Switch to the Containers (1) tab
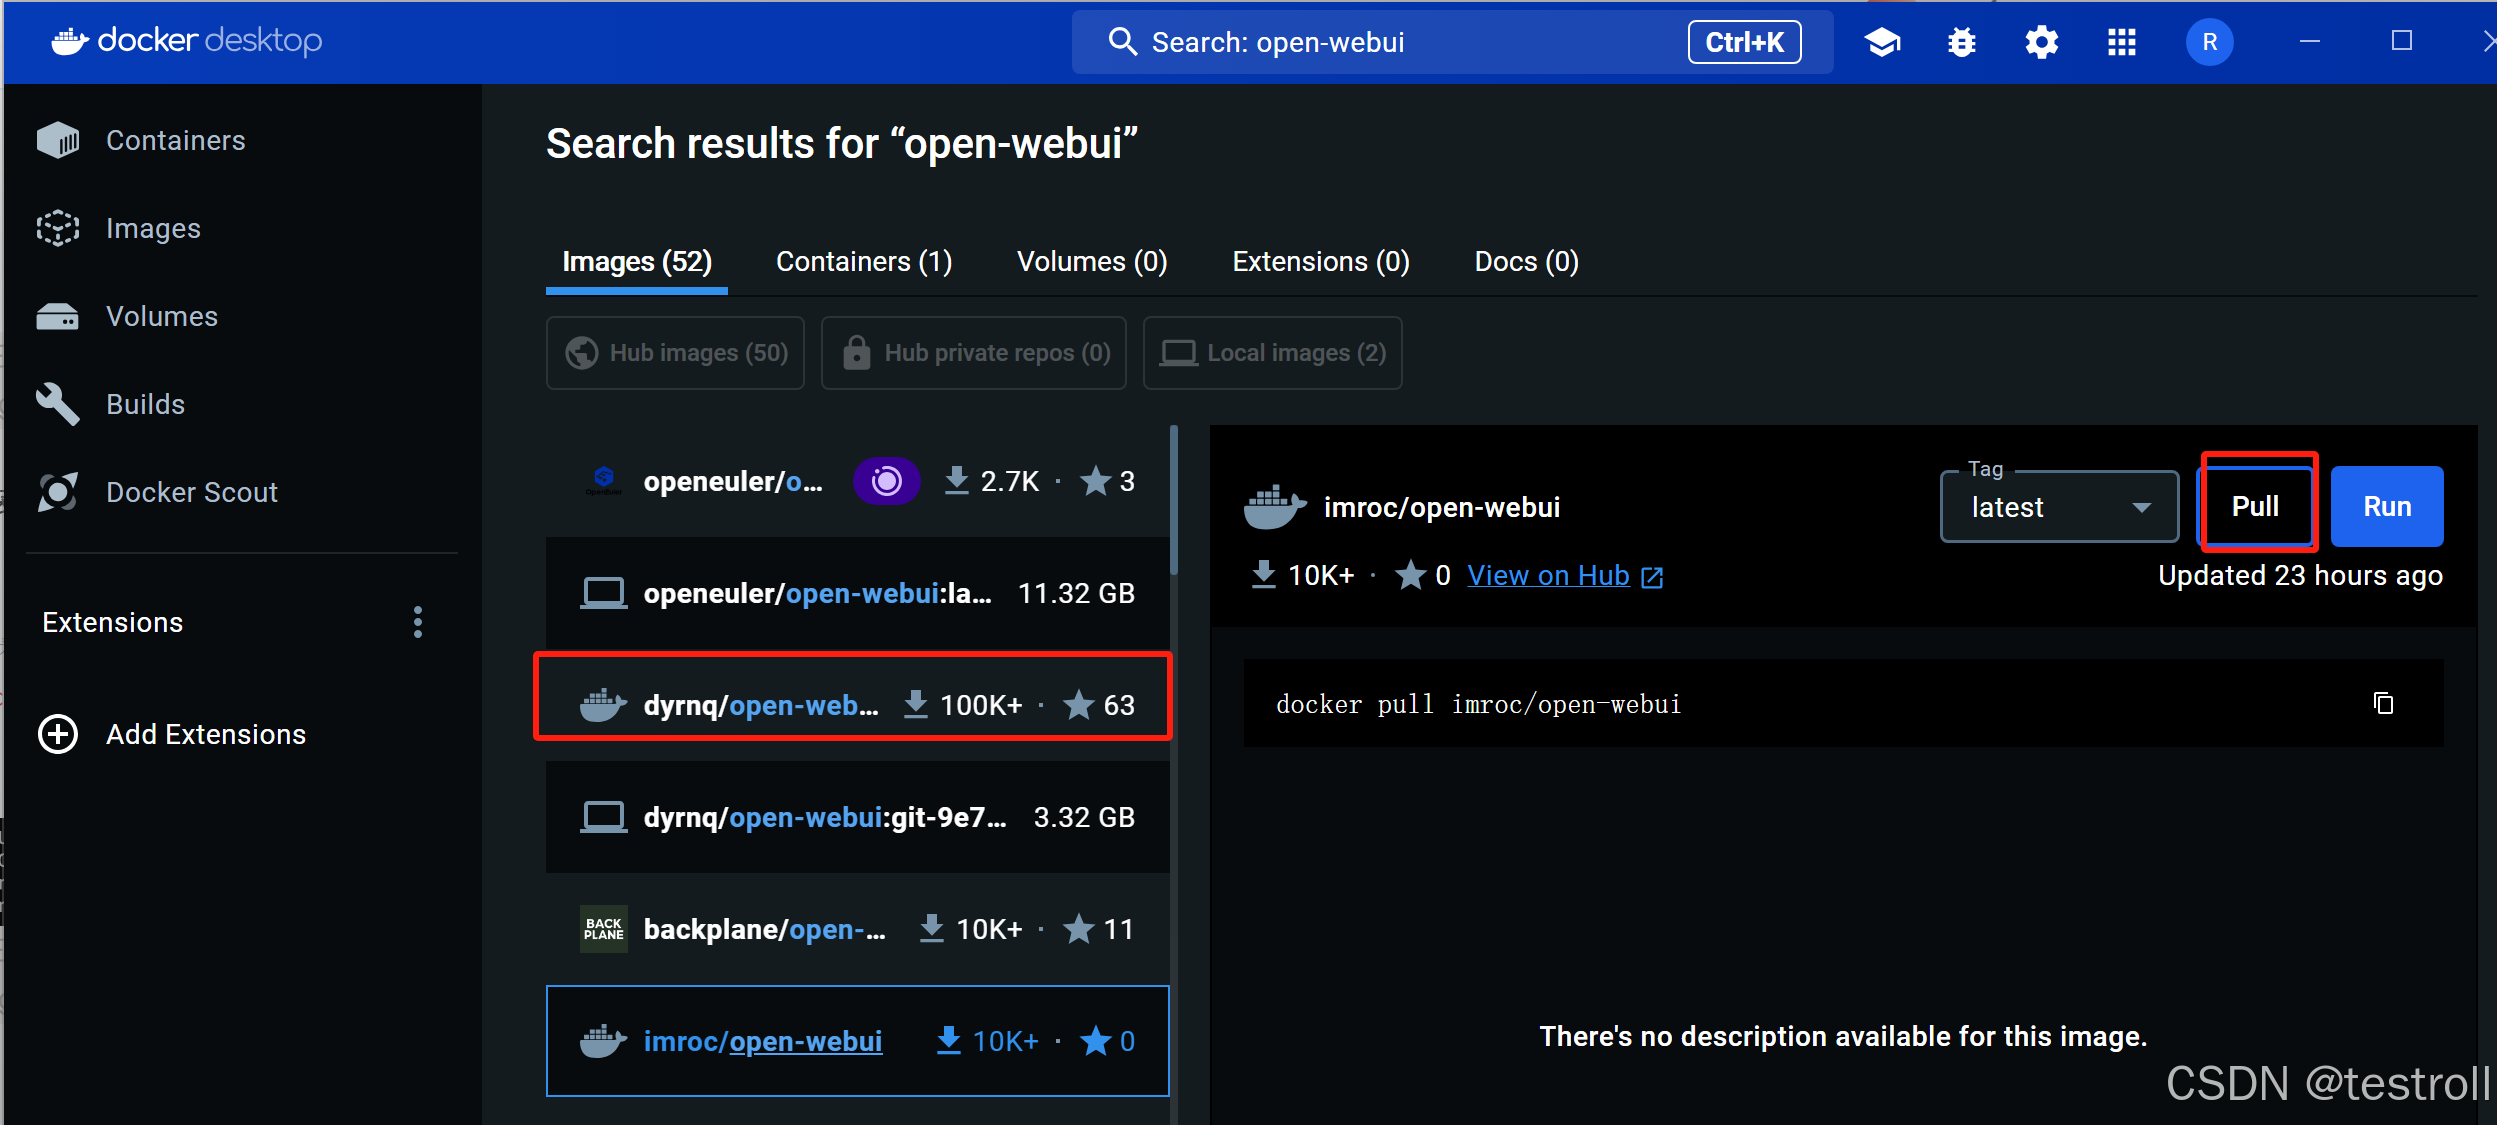2497x1125 pixels. click(x=864, y=261)
